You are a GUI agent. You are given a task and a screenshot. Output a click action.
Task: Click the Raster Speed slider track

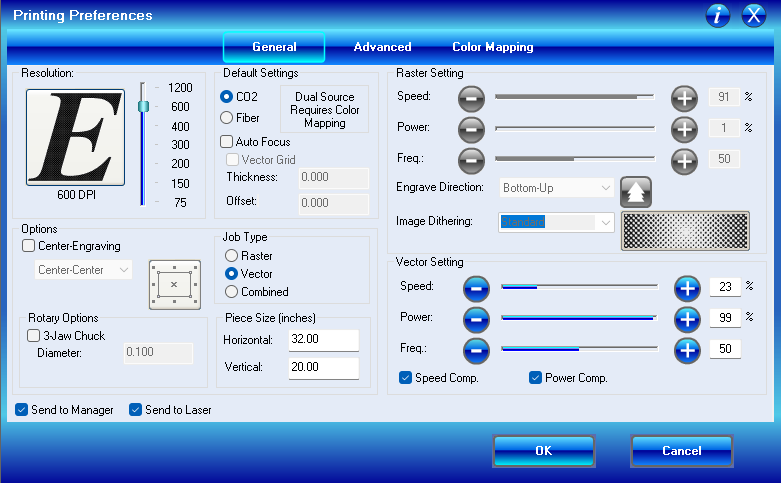pos(575,97)
